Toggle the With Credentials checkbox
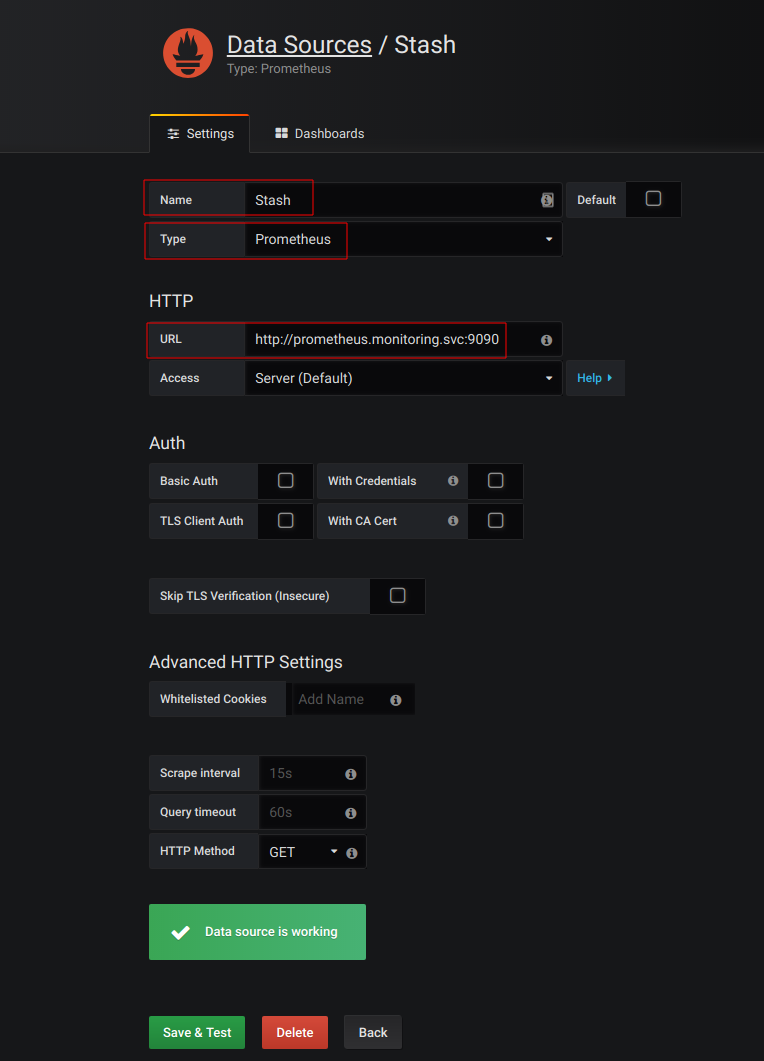Image resolution: width=764 pixels, height=1061 pixels. [x=495, y=480]
